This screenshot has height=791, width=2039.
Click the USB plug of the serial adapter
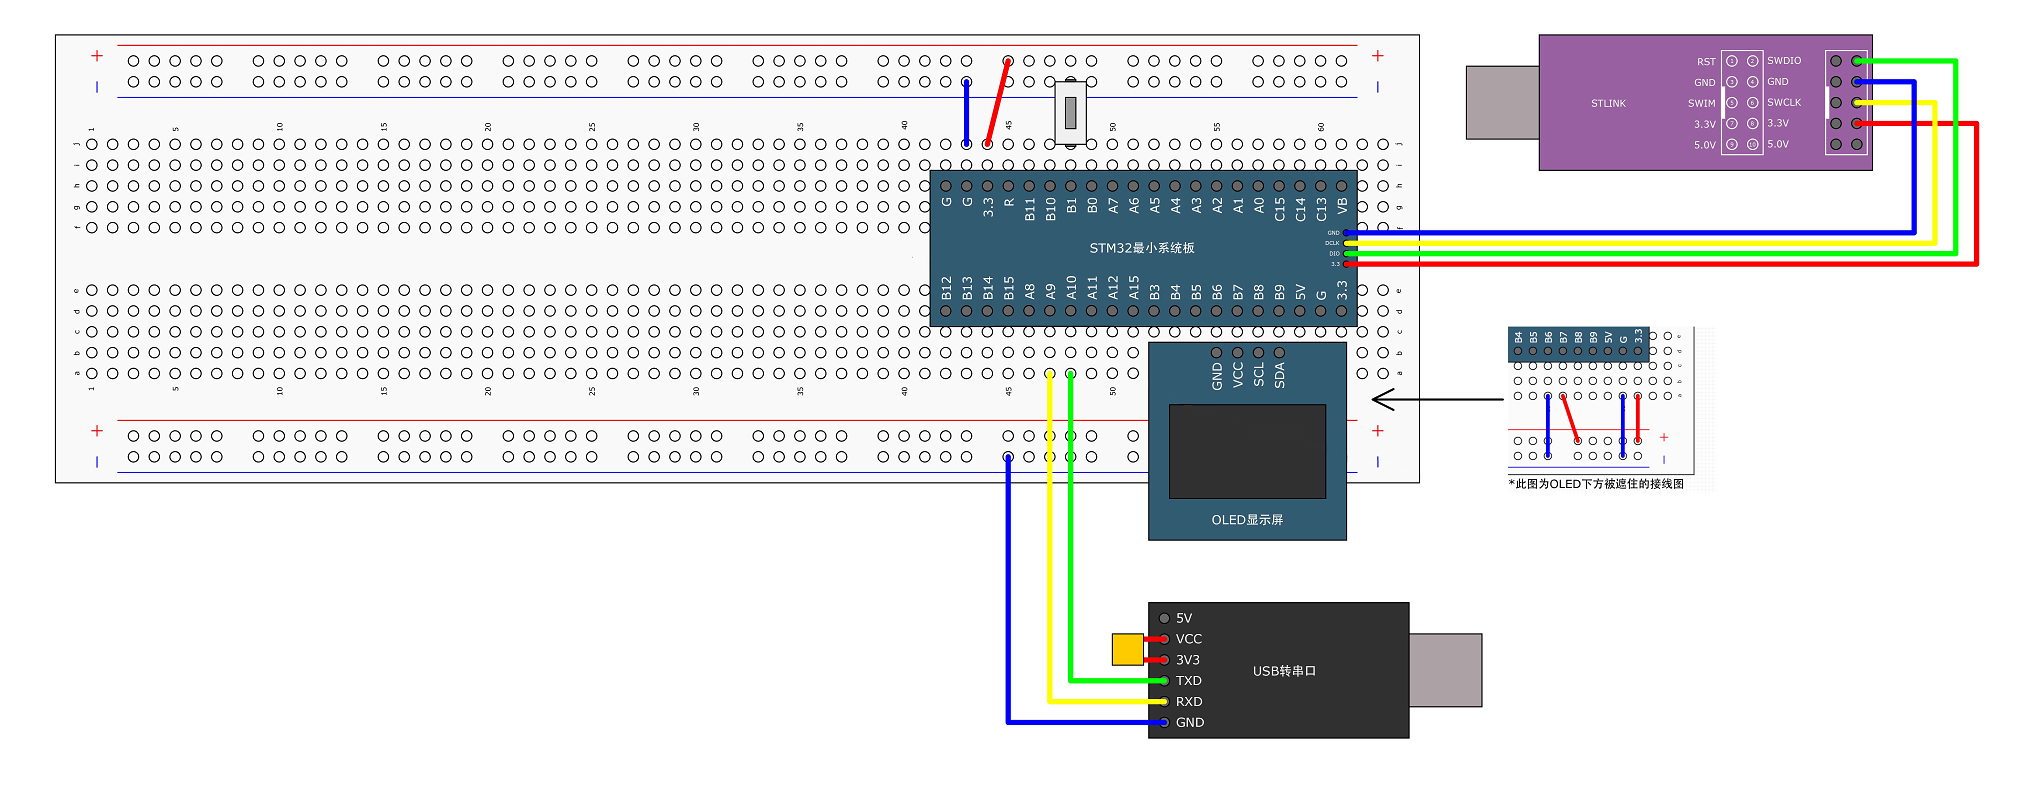click(x=1446, y=670)
